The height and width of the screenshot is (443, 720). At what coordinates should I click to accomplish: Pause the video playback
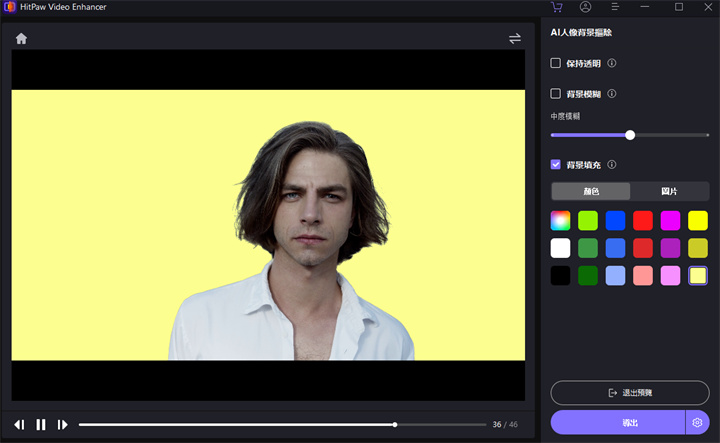41,425
